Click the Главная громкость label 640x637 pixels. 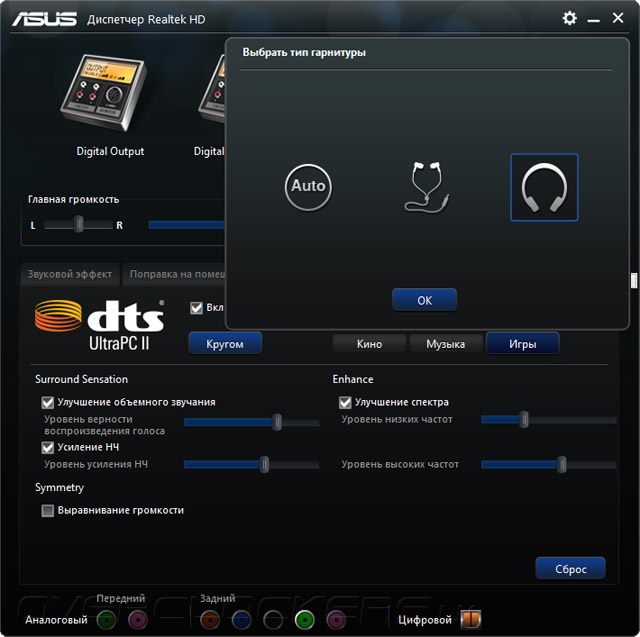[73, 199]
